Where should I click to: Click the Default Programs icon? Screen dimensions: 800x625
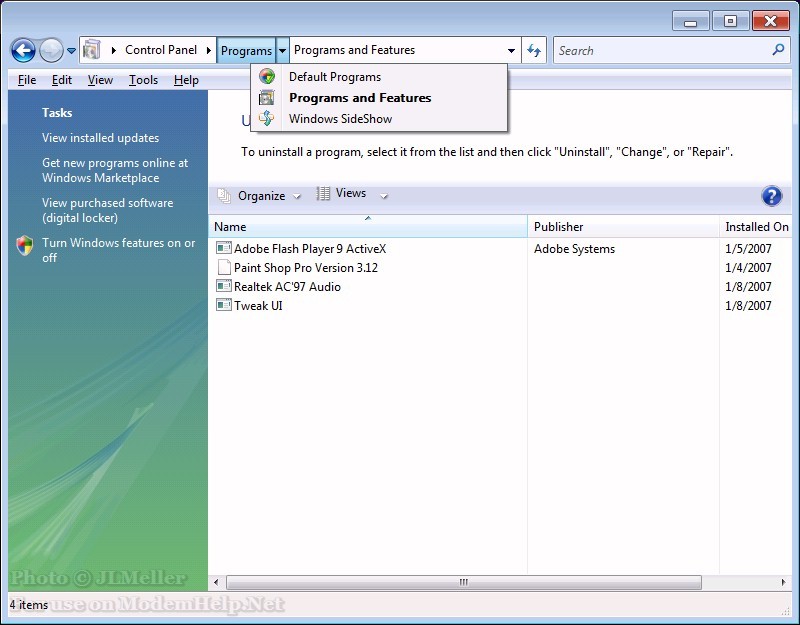click(x=267, y=77)
